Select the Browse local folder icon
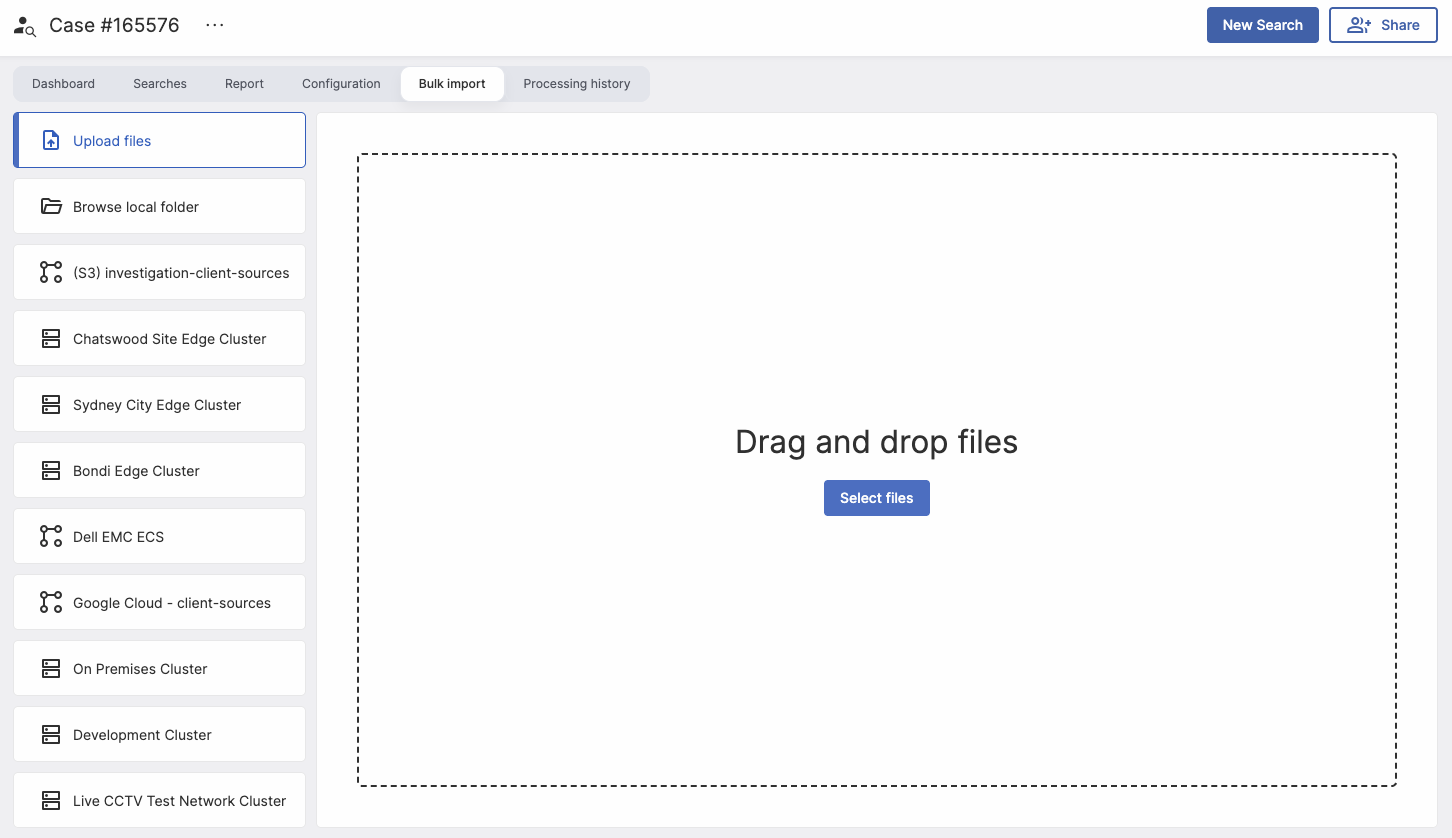Screen dimensions: 1452x838 51,206
